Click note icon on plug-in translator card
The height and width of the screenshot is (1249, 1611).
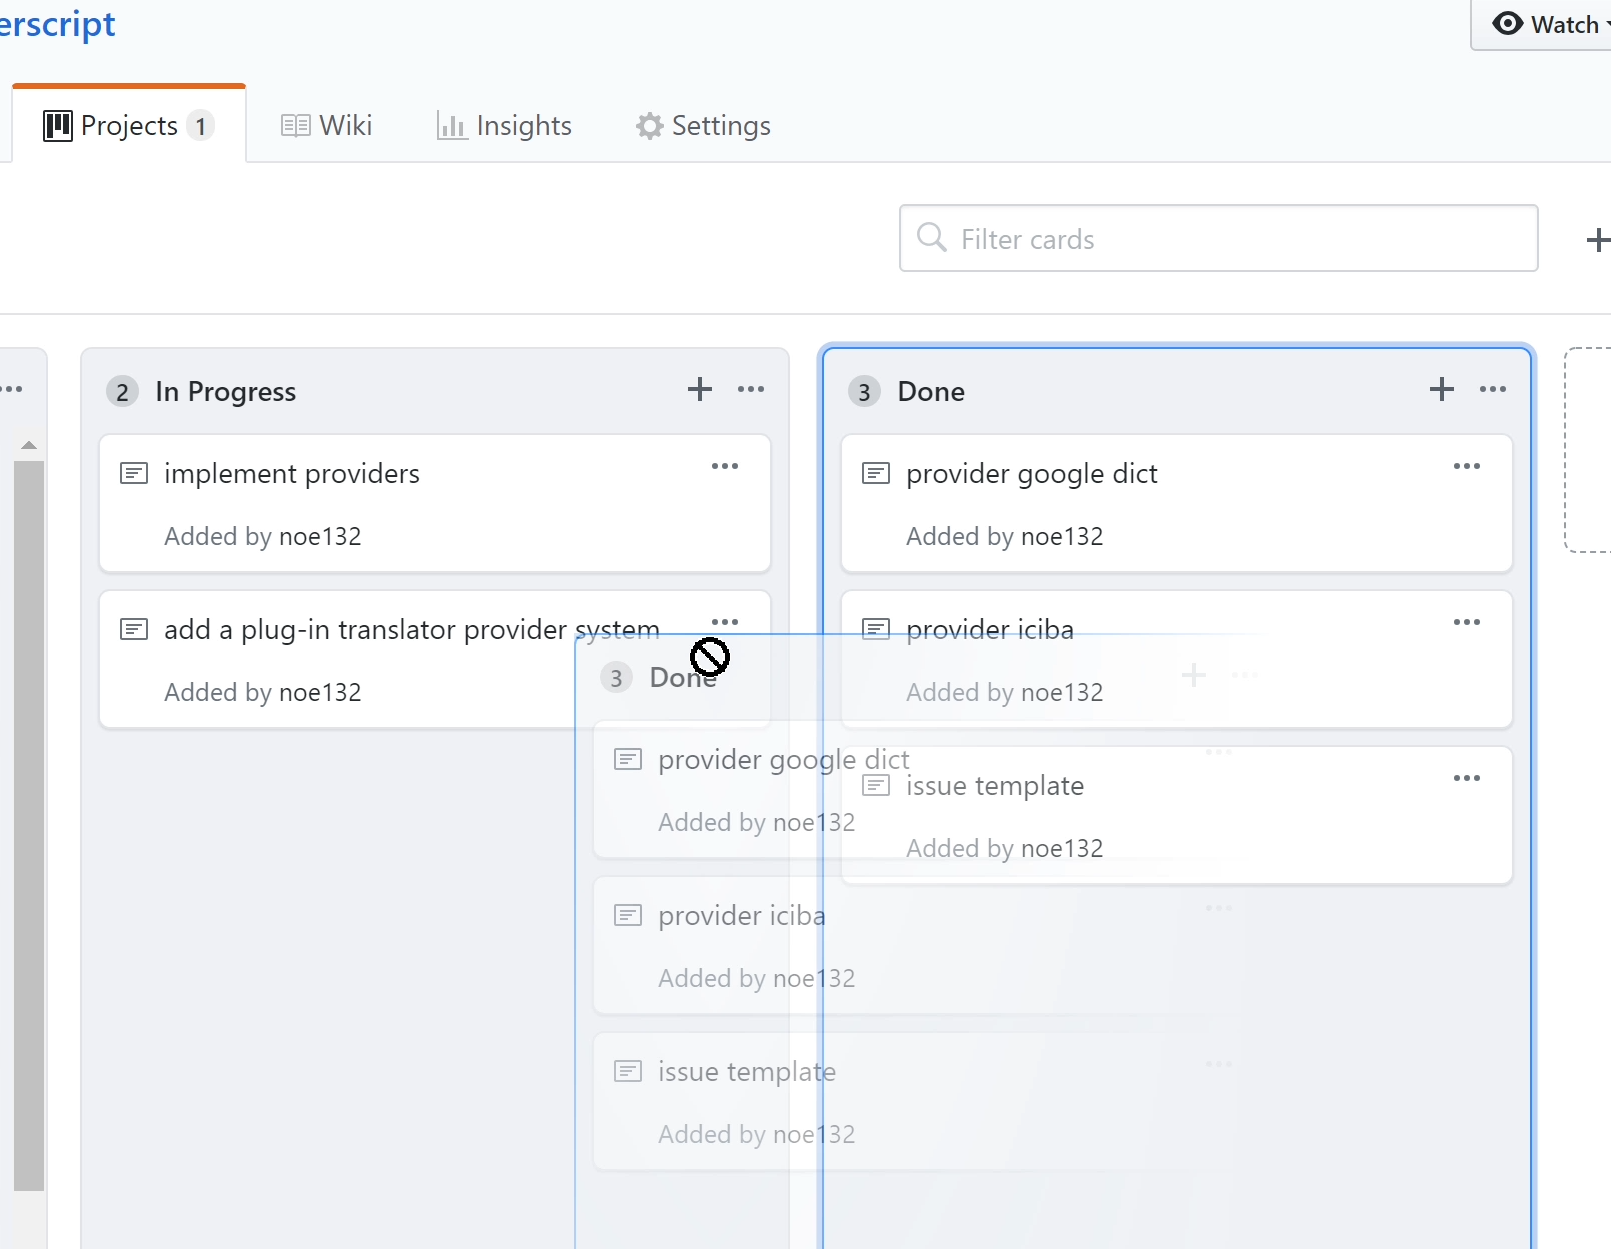(134, 629)
